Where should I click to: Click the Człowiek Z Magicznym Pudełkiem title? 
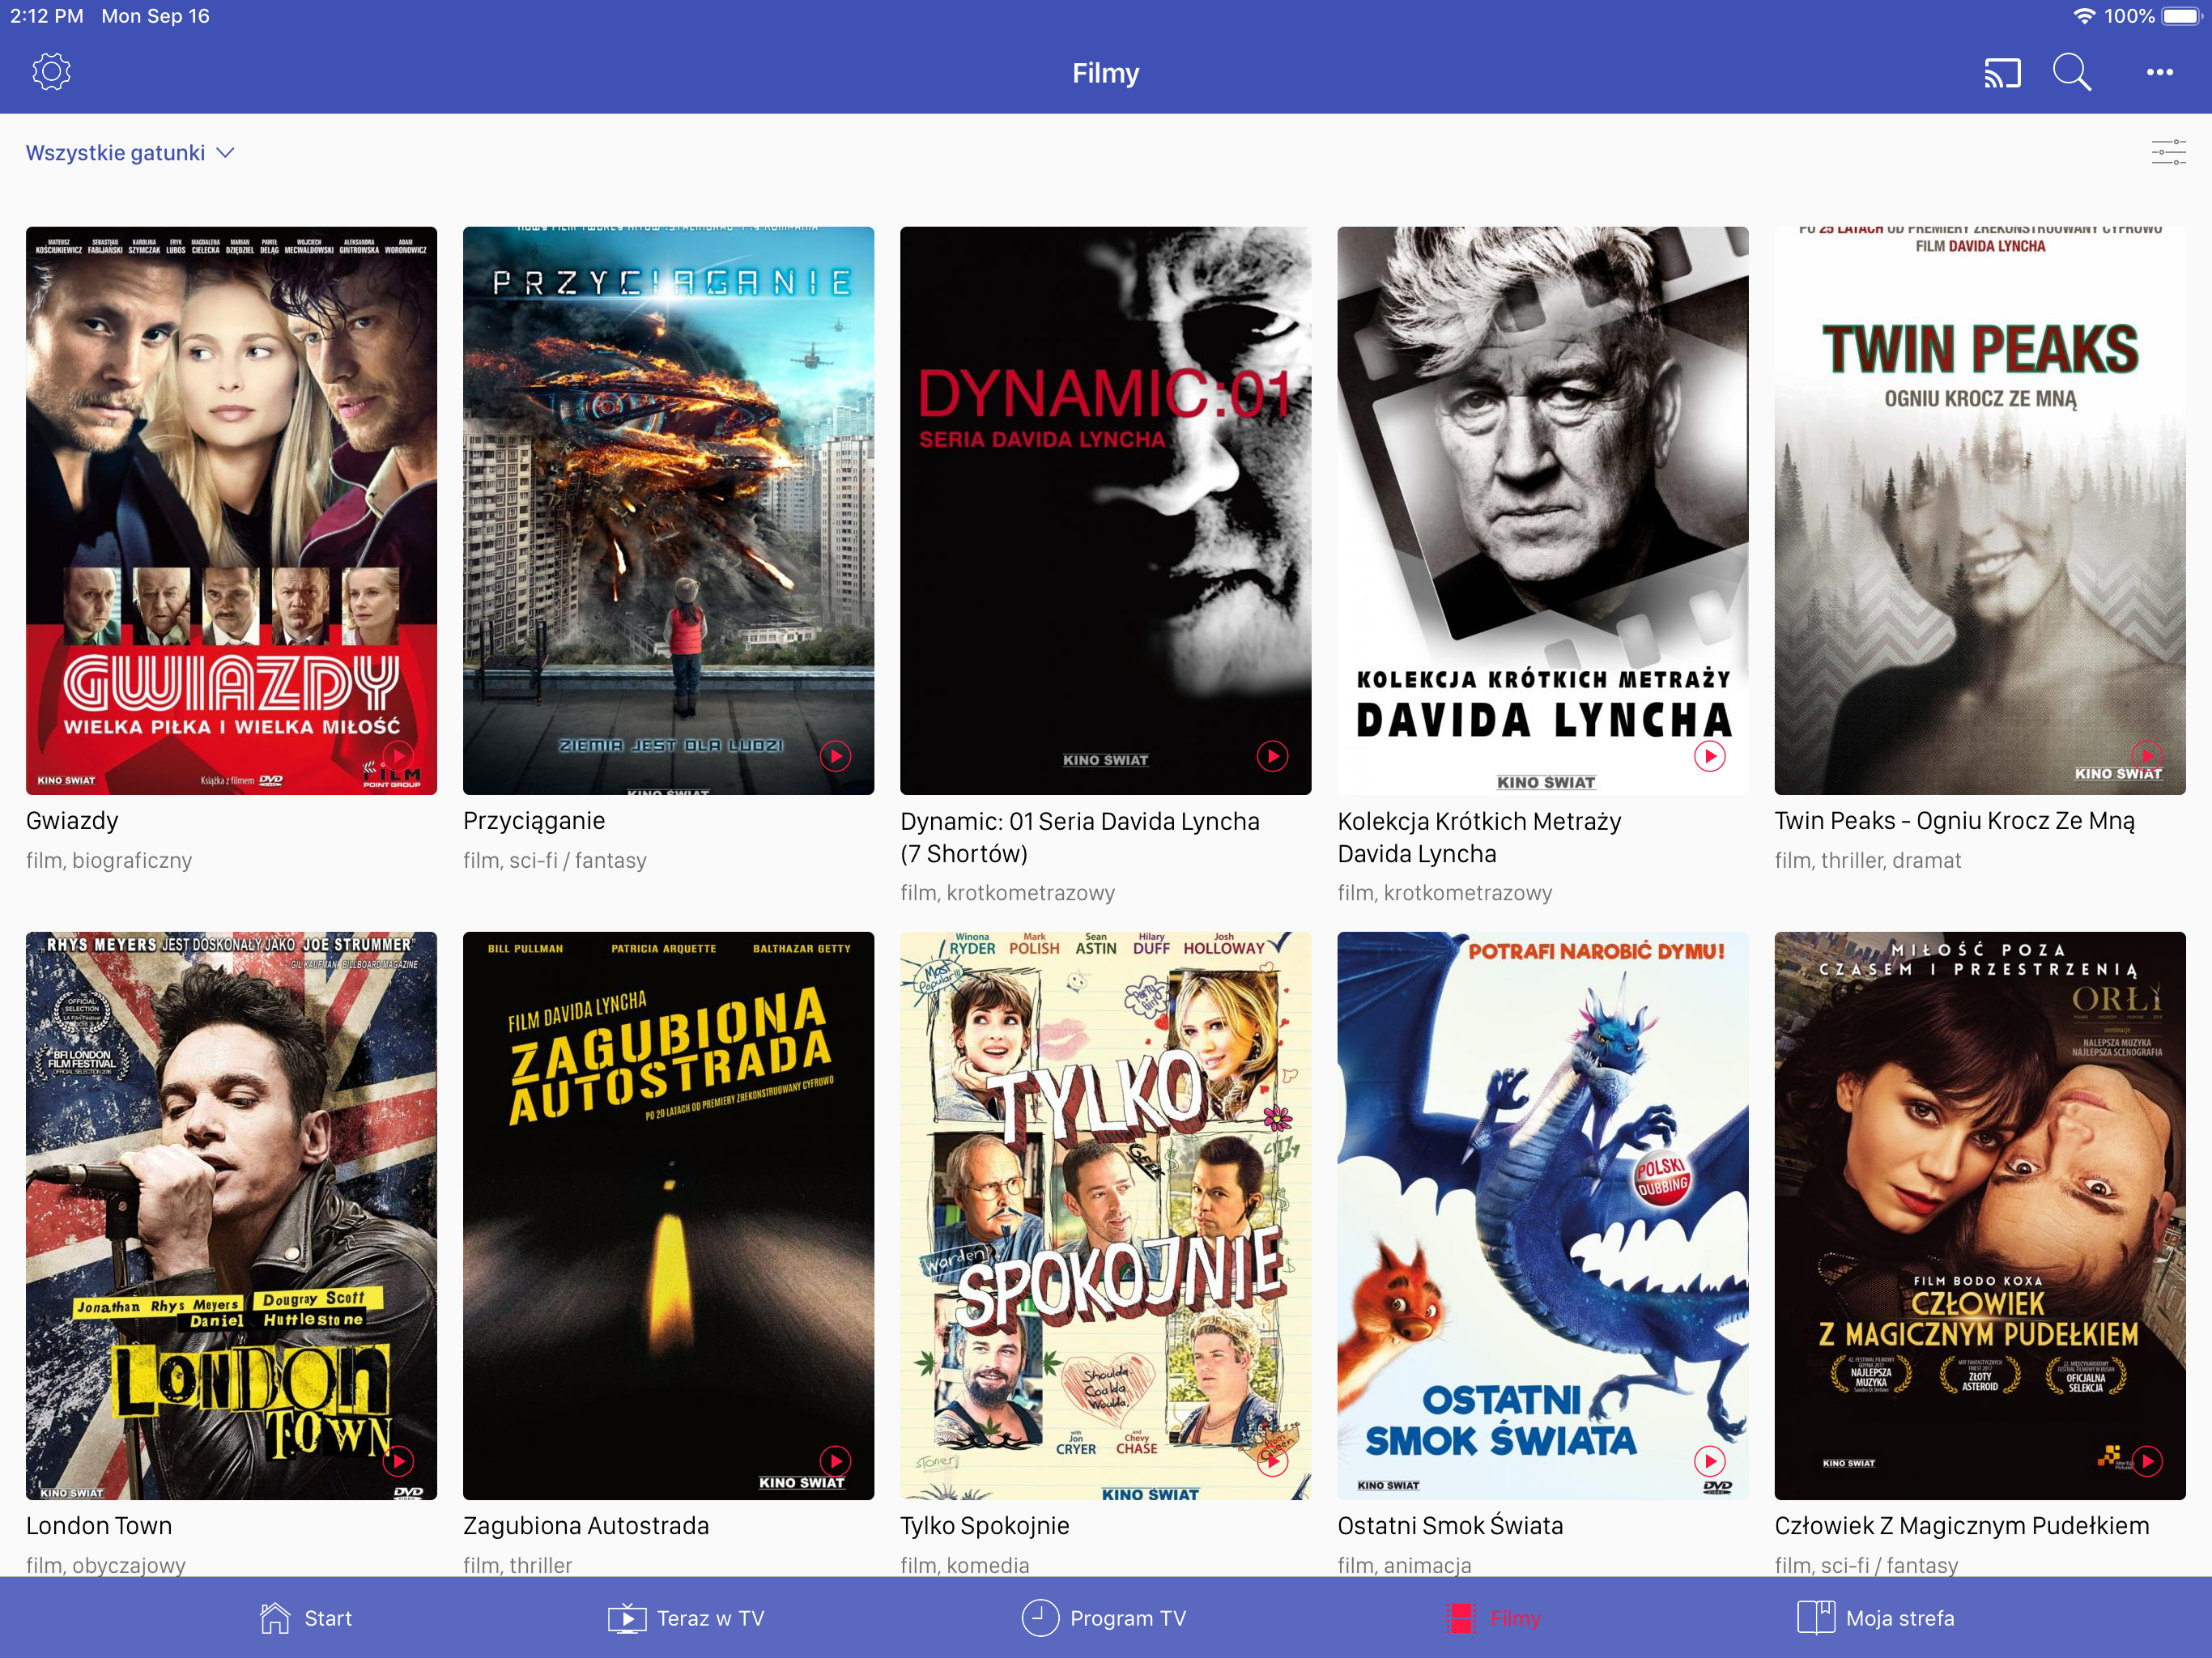point(1961,1526)
